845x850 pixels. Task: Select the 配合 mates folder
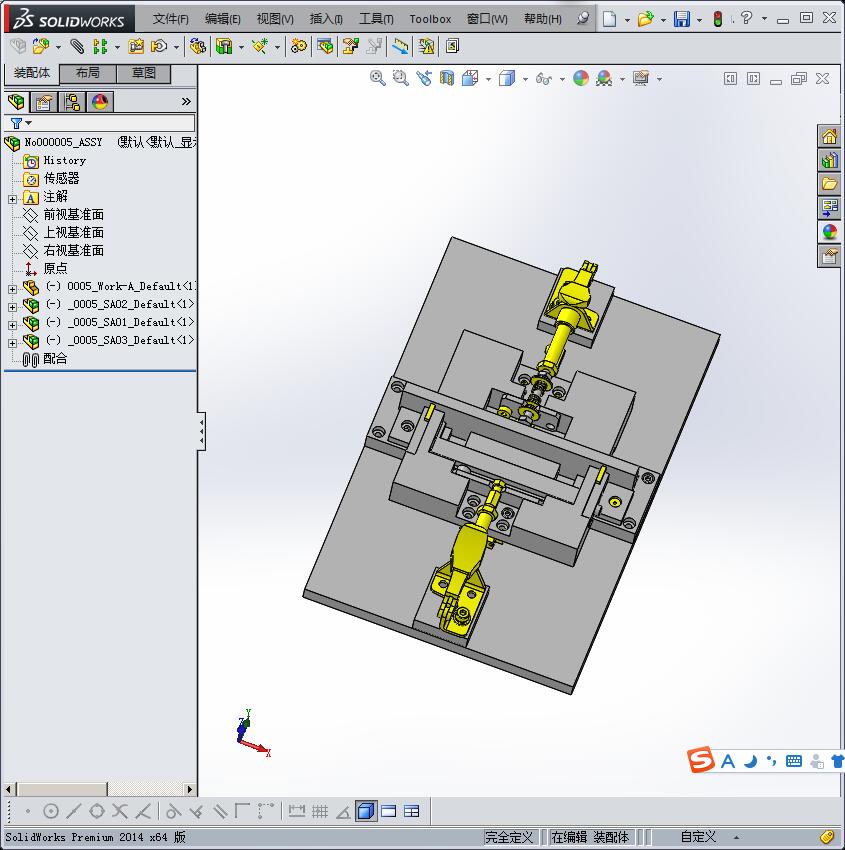tap(55, 358)
